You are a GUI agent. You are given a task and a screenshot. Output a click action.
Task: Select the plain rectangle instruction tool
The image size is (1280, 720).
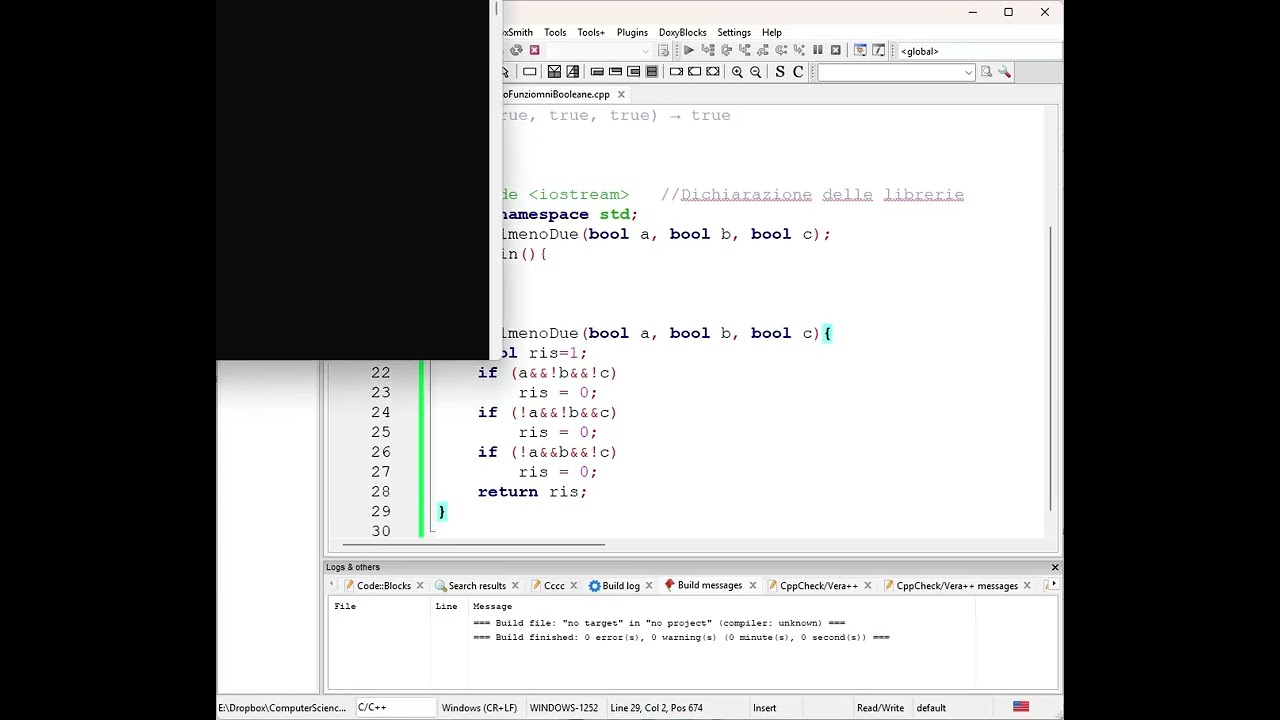pos(530,72)
